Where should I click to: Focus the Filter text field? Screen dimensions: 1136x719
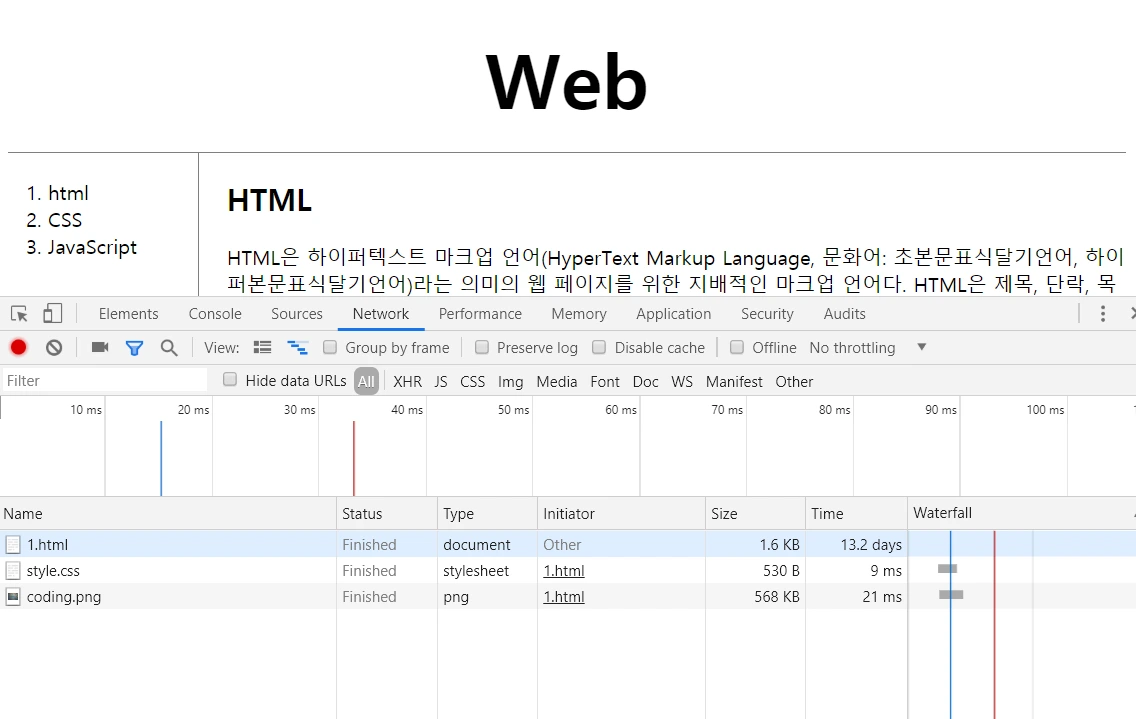point(105,381)
